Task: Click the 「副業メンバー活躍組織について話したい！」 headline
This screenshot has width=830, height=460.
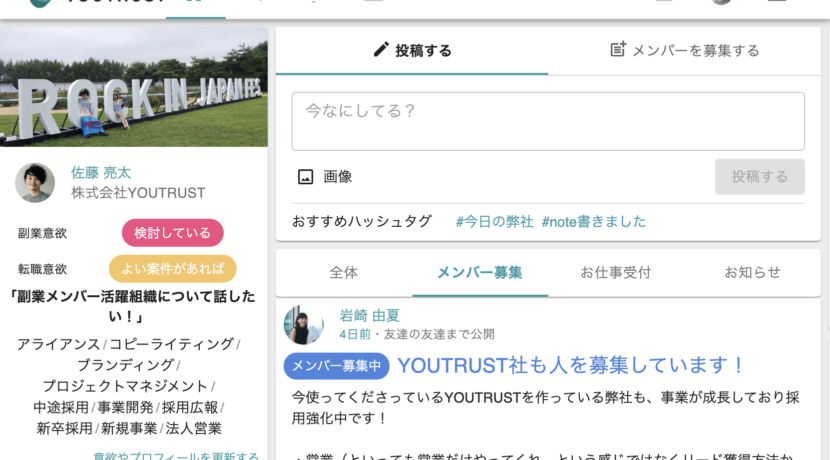Action: tap(133, 306)
